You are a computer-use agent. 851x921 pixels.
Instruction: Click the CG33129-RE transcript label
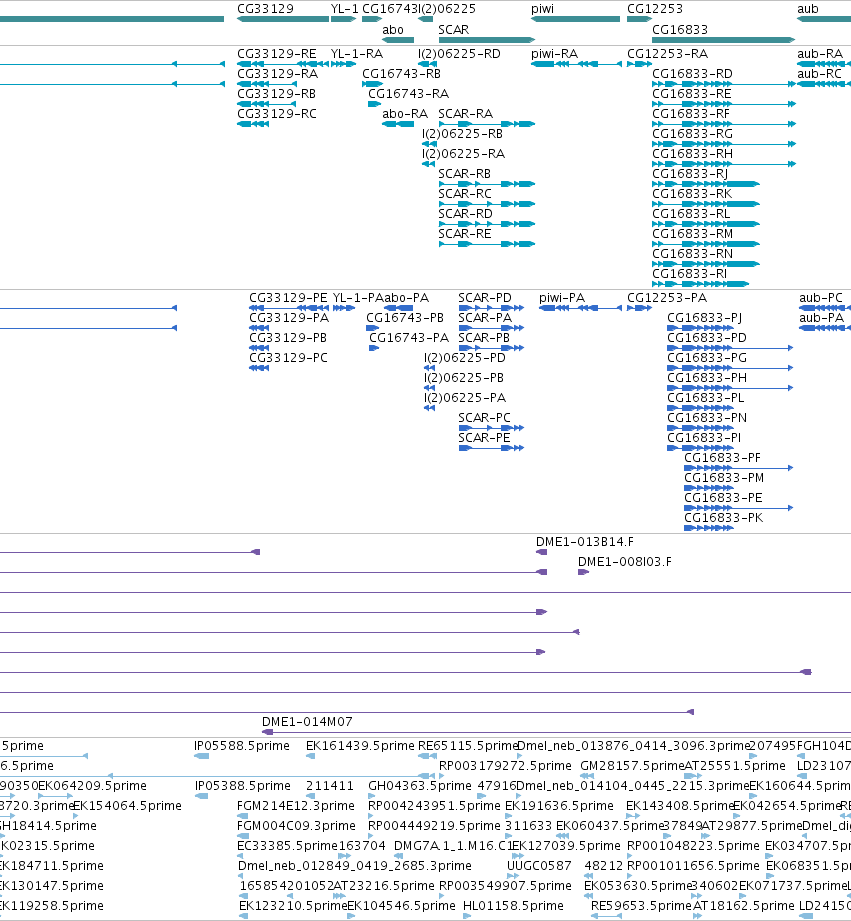point(277,54)
